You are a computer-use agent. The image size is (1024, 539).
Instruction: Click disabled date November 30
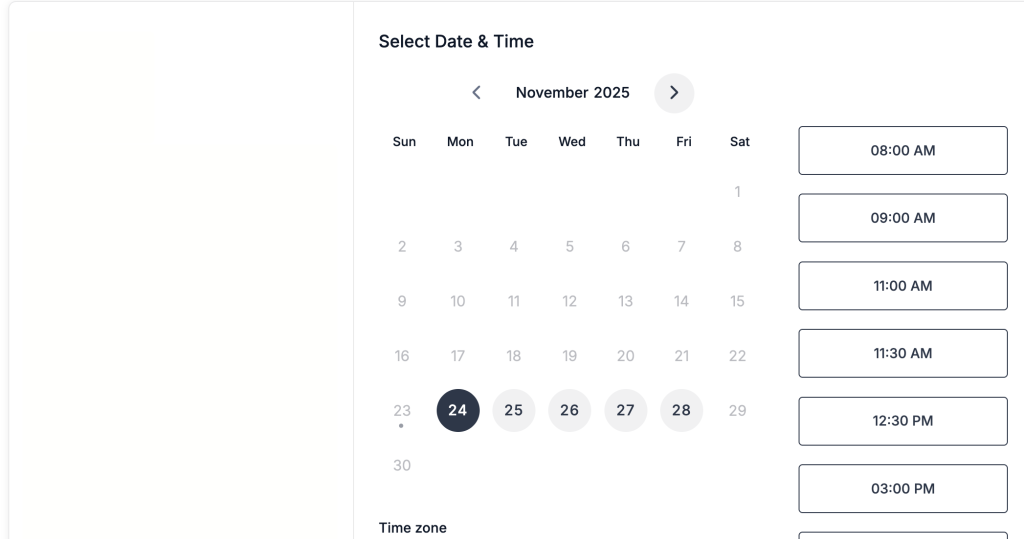[402, 465]
